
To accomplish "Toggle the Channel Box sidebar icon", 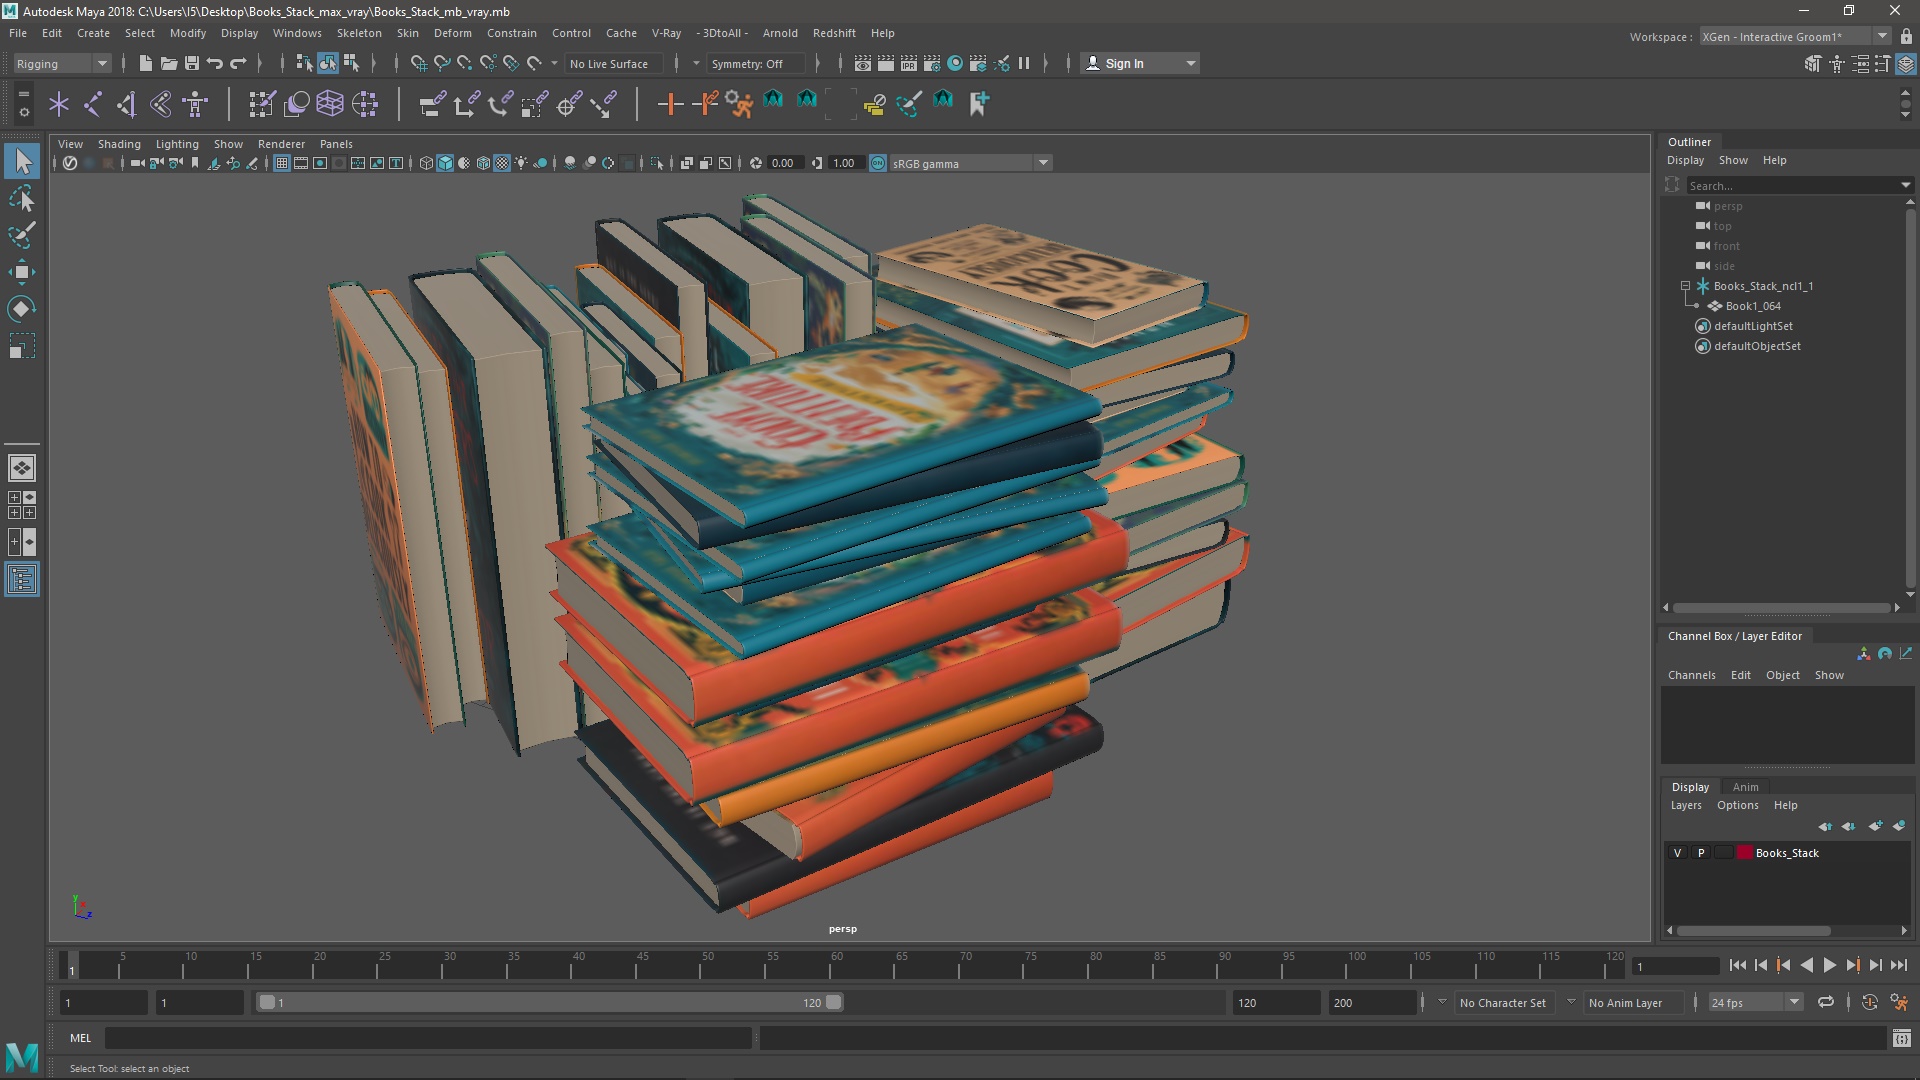I will (1906, 64).
